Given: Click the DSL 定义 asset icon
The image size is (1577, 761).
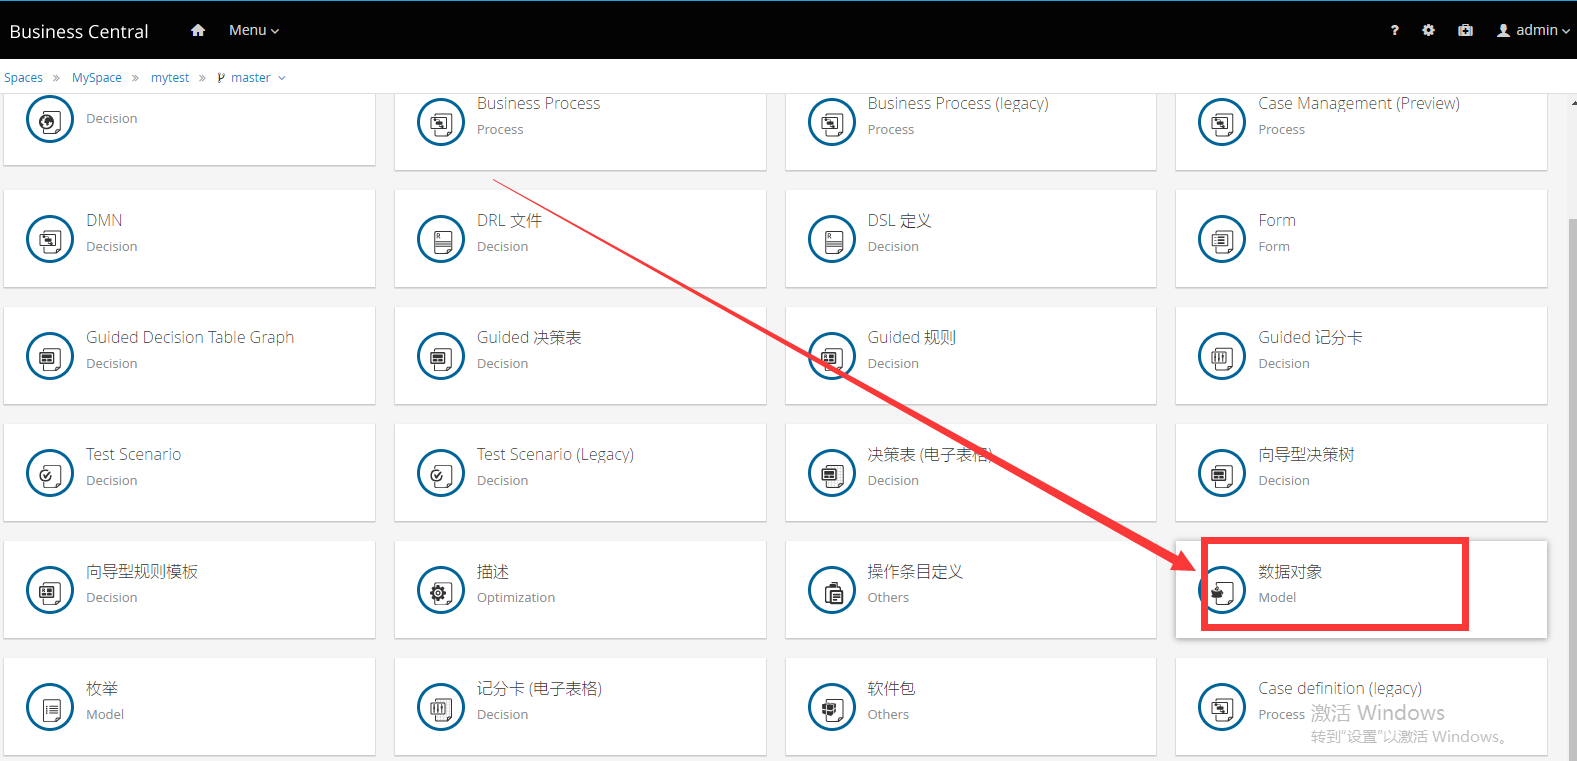Looking at the screenshot, I should (x=832, y=239).
